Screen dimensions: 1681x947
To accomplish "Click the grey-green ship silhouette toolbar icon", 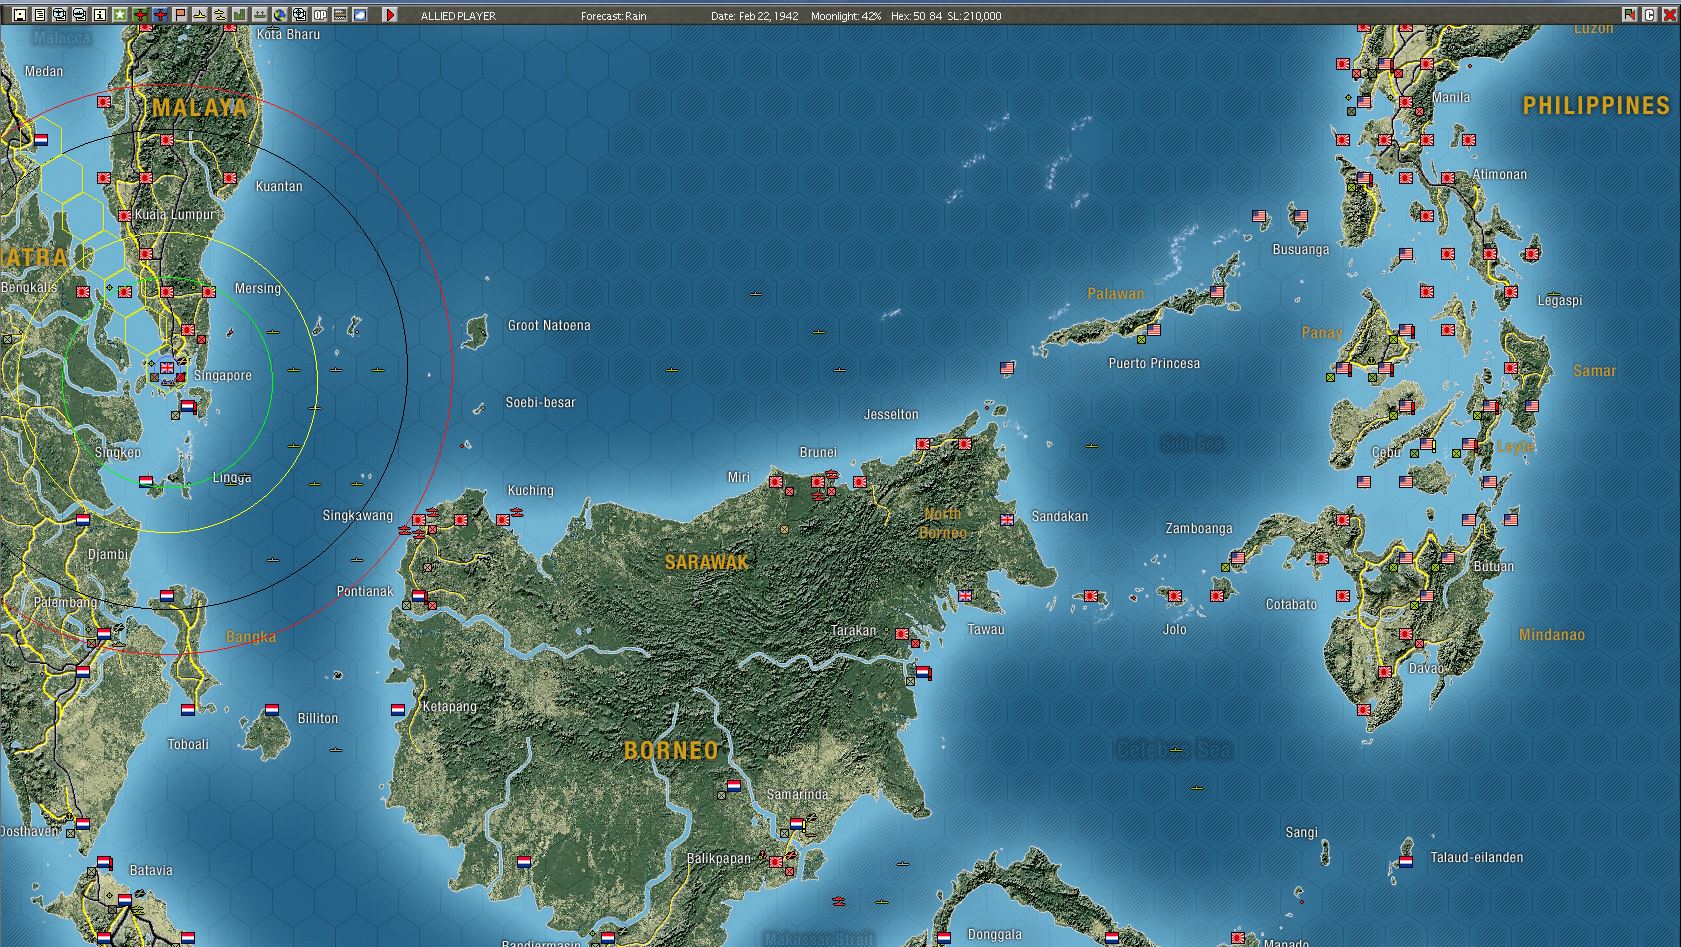I will tap(260, 15).
